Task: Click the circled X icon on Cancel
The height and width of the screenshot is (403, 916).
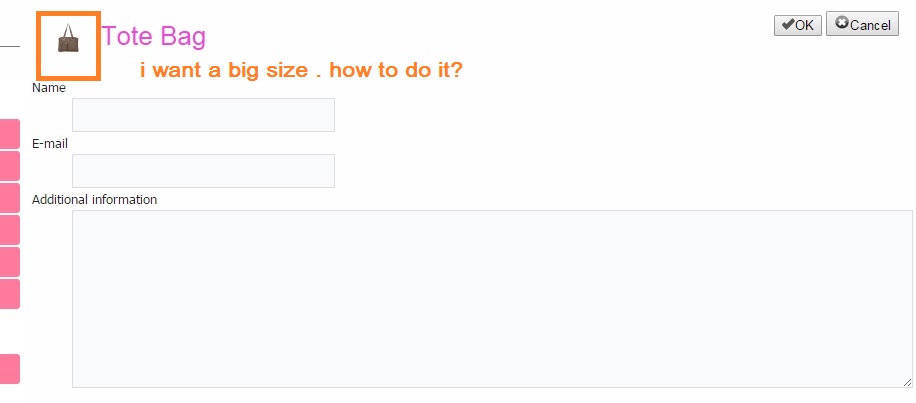Action: pyautogui.click(x=842, y=24)
